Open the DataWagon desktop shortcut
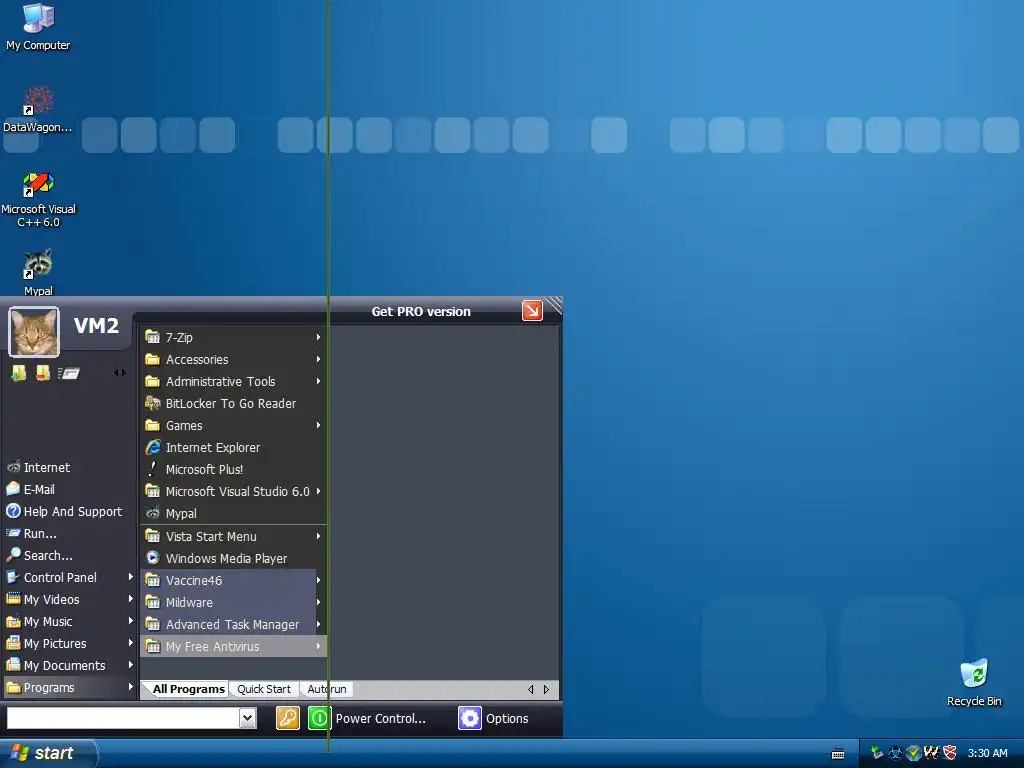Screen dimensions: 1024x768 pyautogui.click(x=38, y=109)
